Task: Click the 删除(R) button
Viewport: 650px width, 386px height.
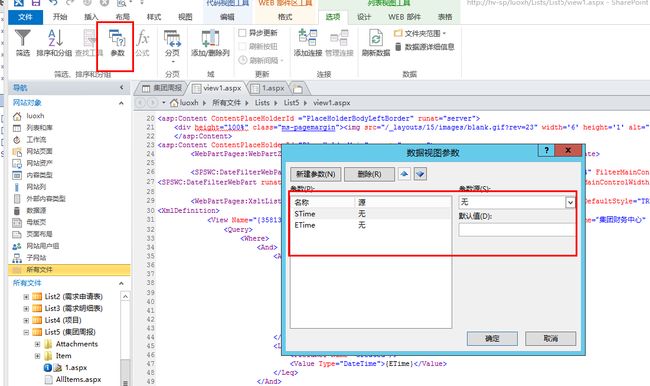Action: click(x=369, y=174)
